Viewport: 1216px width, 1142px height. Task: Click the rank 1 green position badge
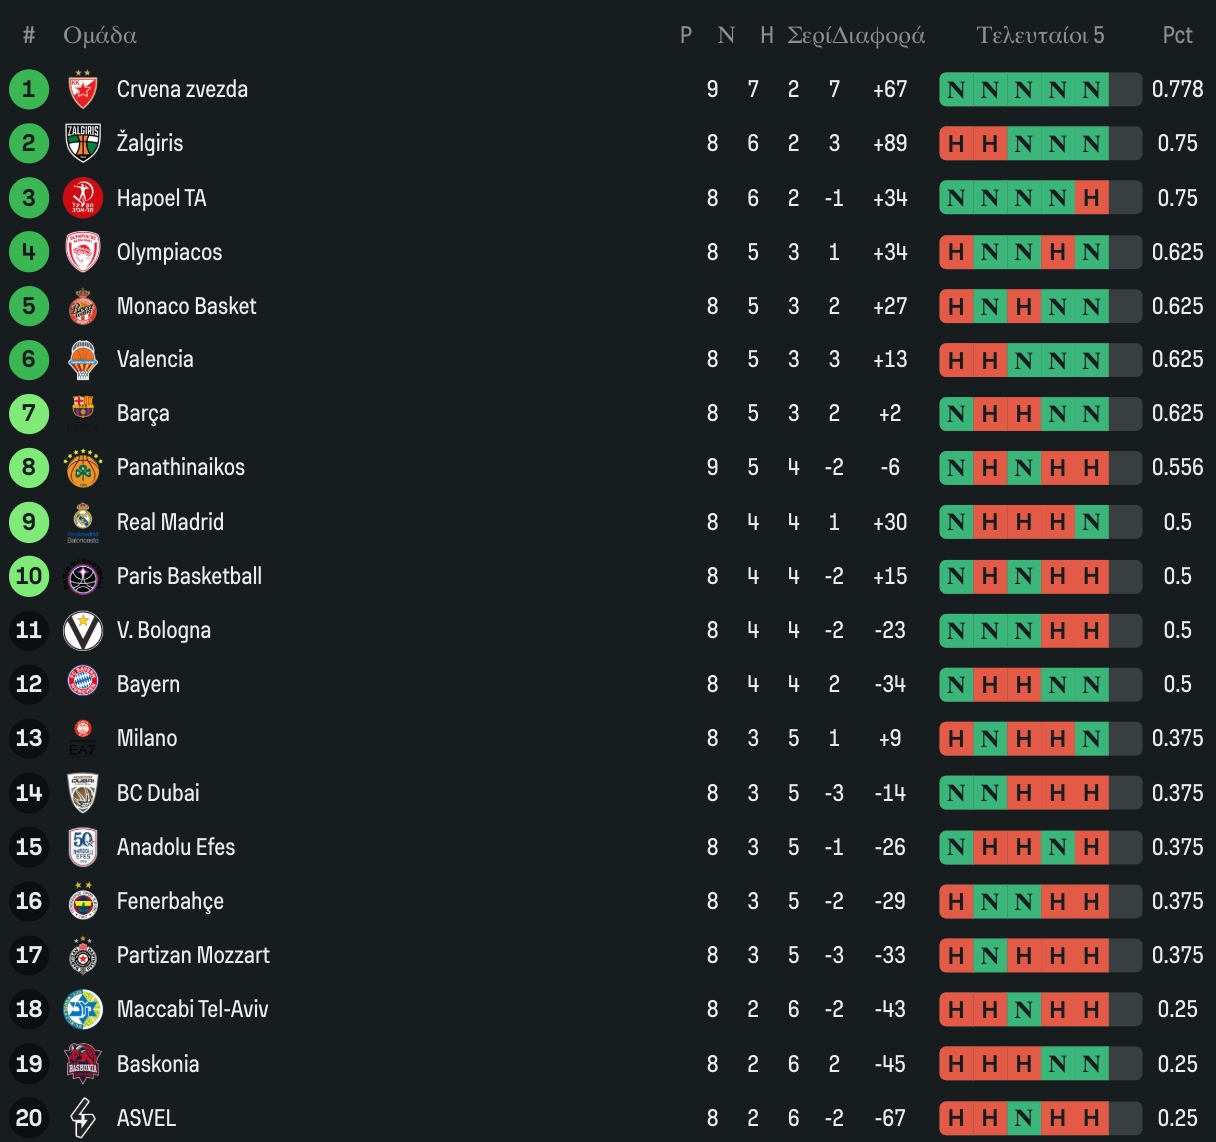pyautogui.click(x=29, y=89)
